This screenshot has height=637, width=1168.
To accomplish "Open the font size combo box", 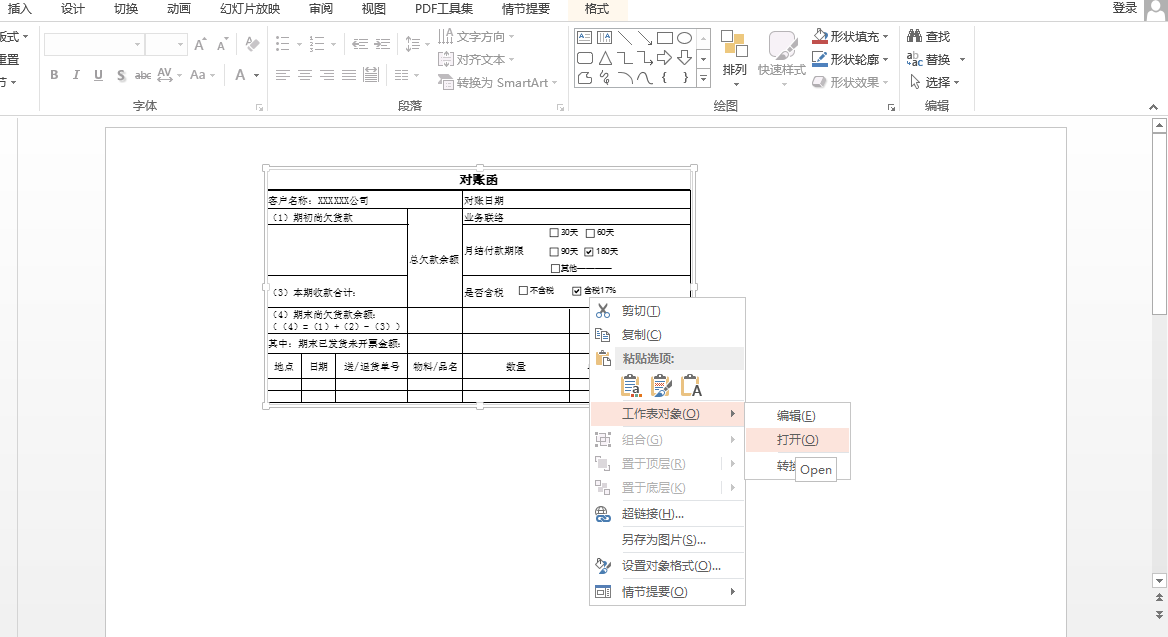I will coord(165,45).
